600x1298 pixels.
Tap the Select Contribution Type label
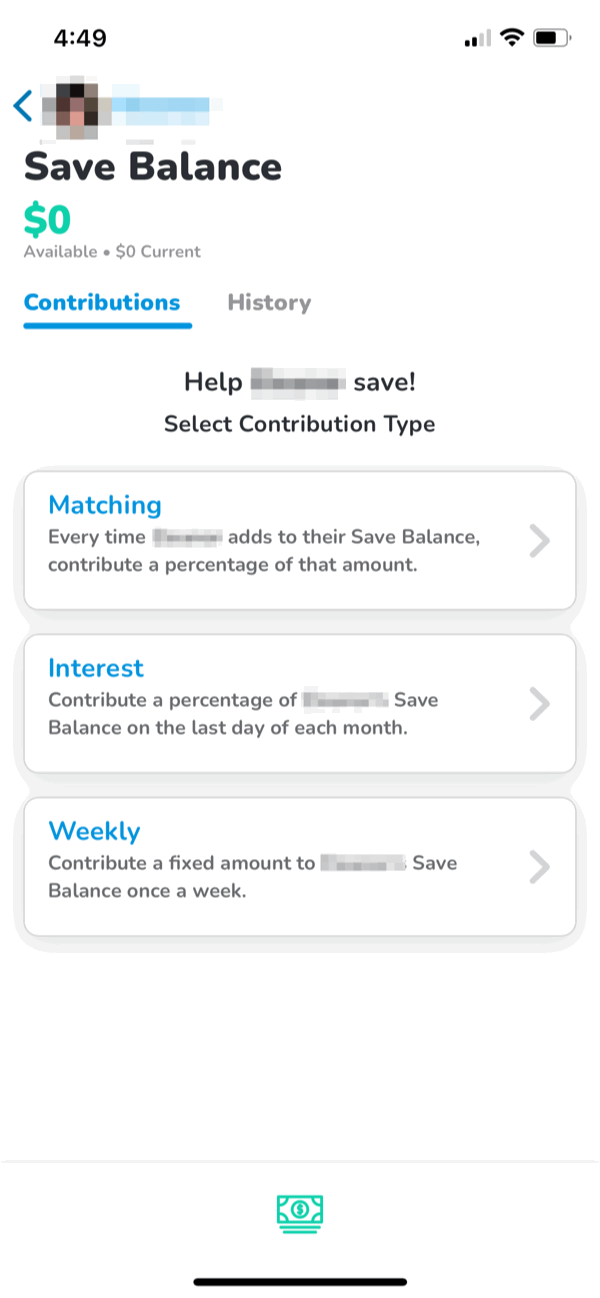[x=300, y=424]
